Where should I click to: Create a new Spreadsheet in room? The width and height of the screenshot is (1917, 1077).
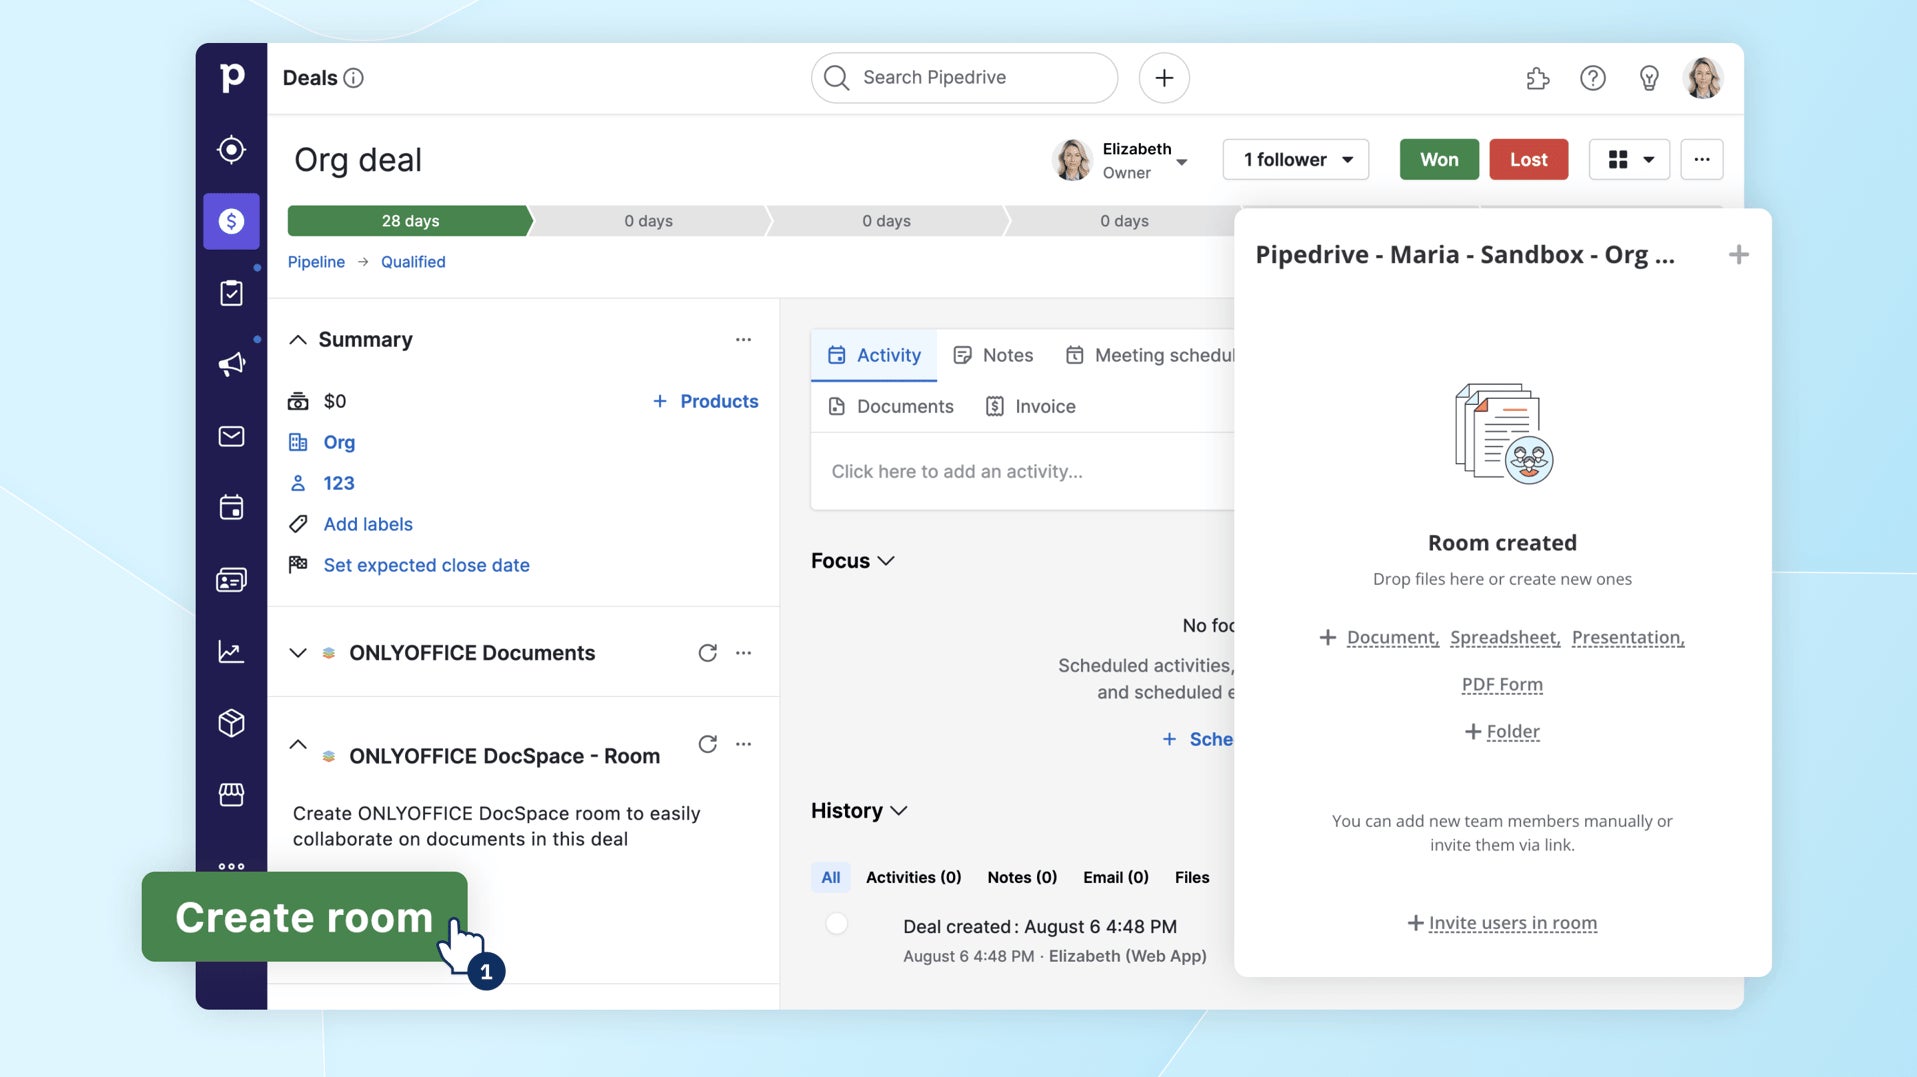pos(1505,638)
